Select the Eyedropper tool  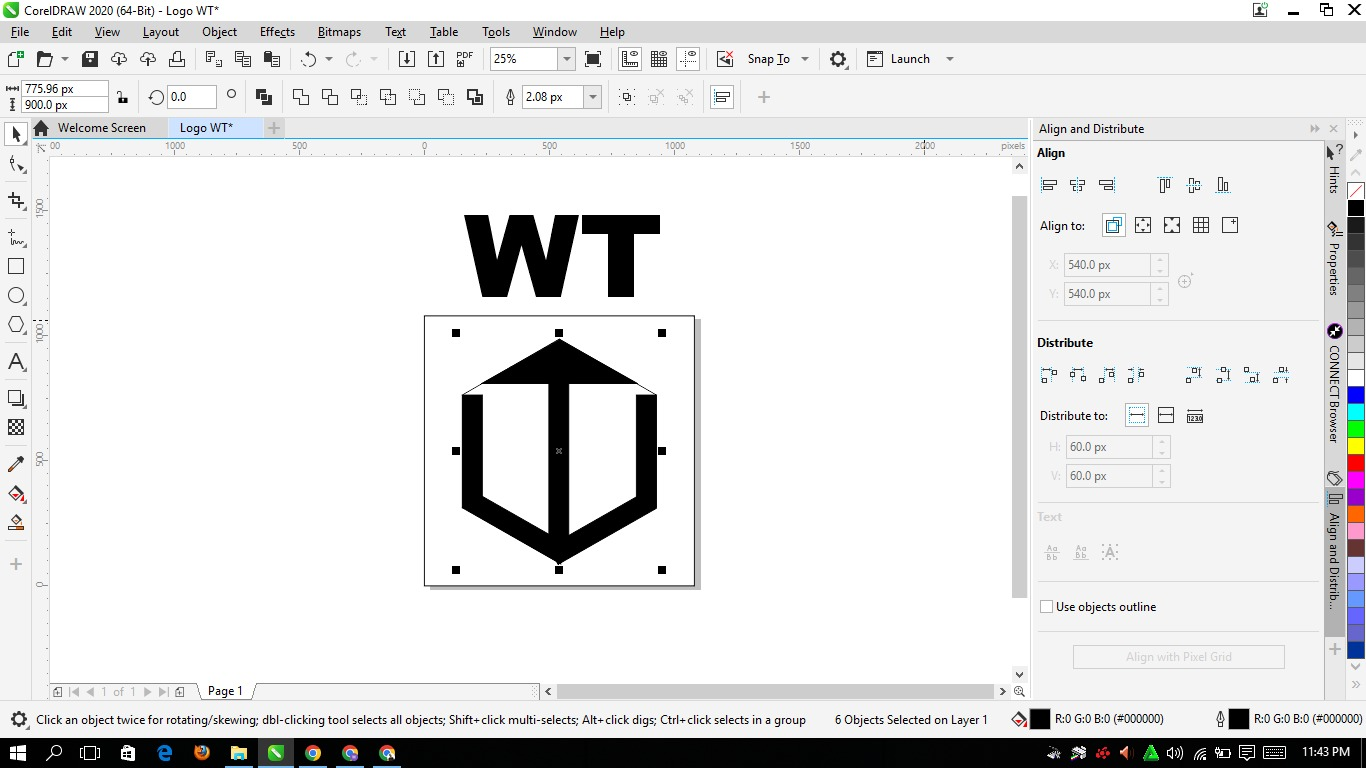click(x=16, y=464)
